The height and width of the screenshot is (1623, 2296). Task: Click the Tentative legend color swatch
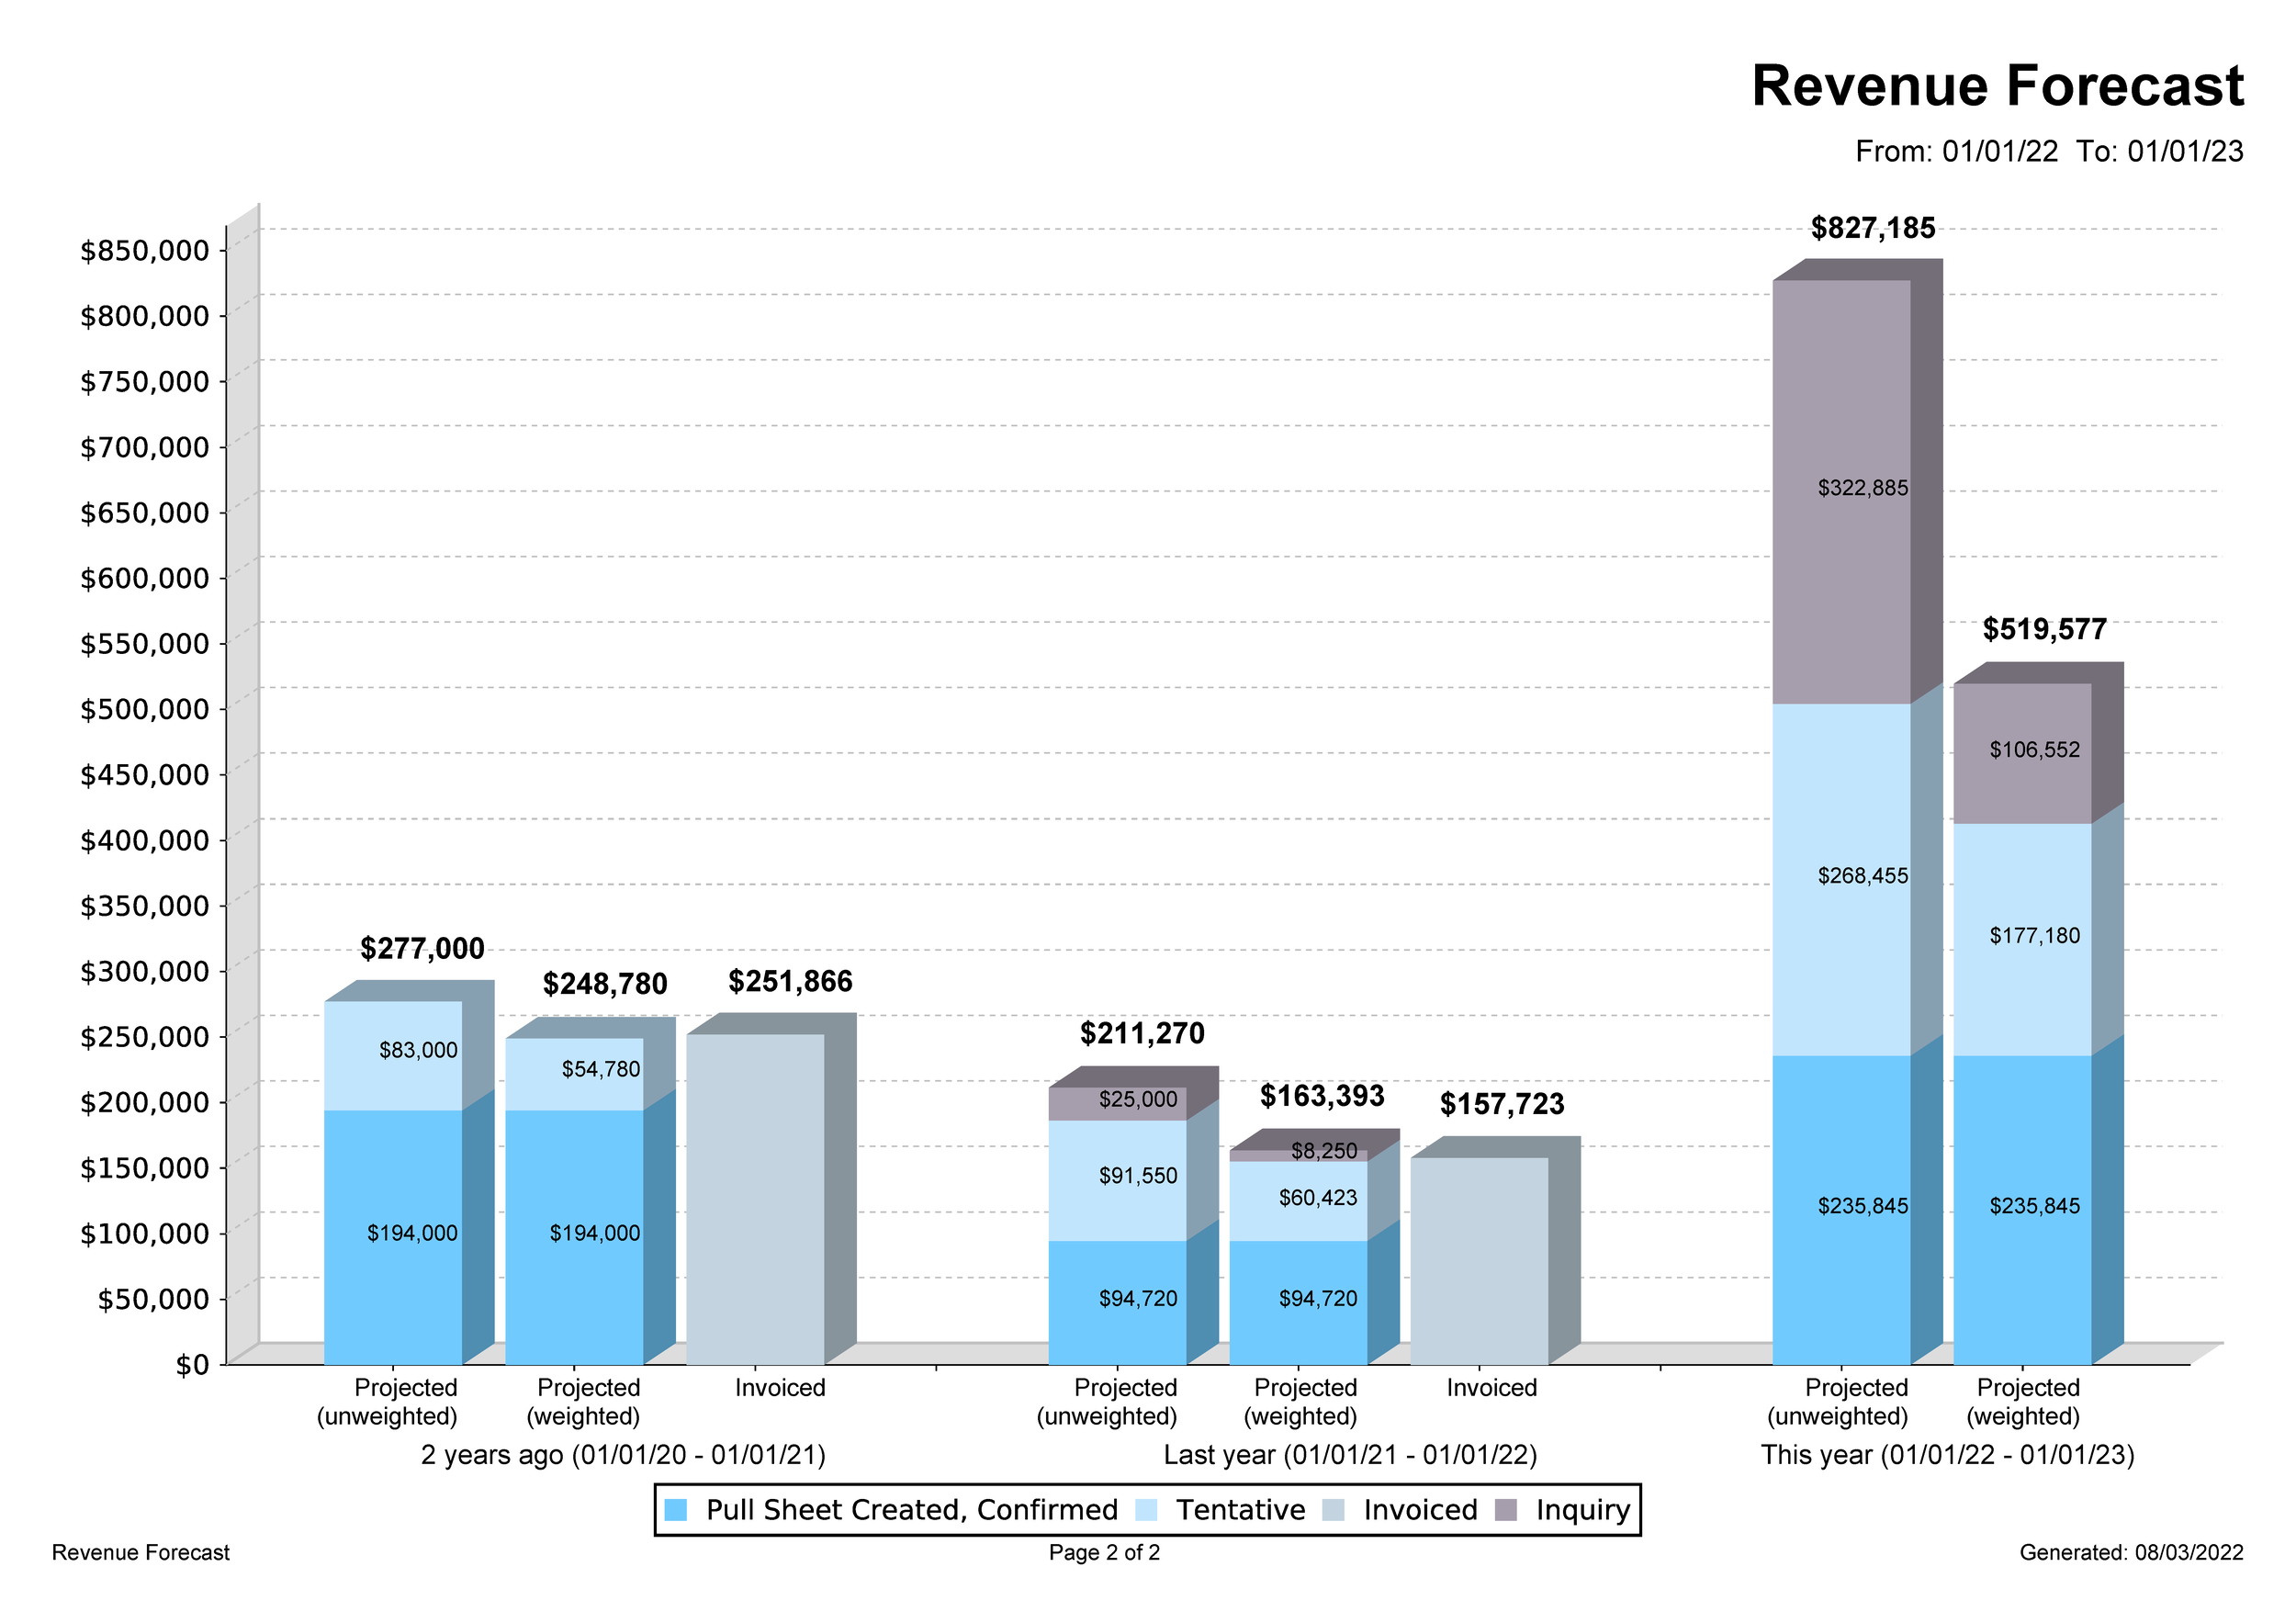click(1146, 1510)
